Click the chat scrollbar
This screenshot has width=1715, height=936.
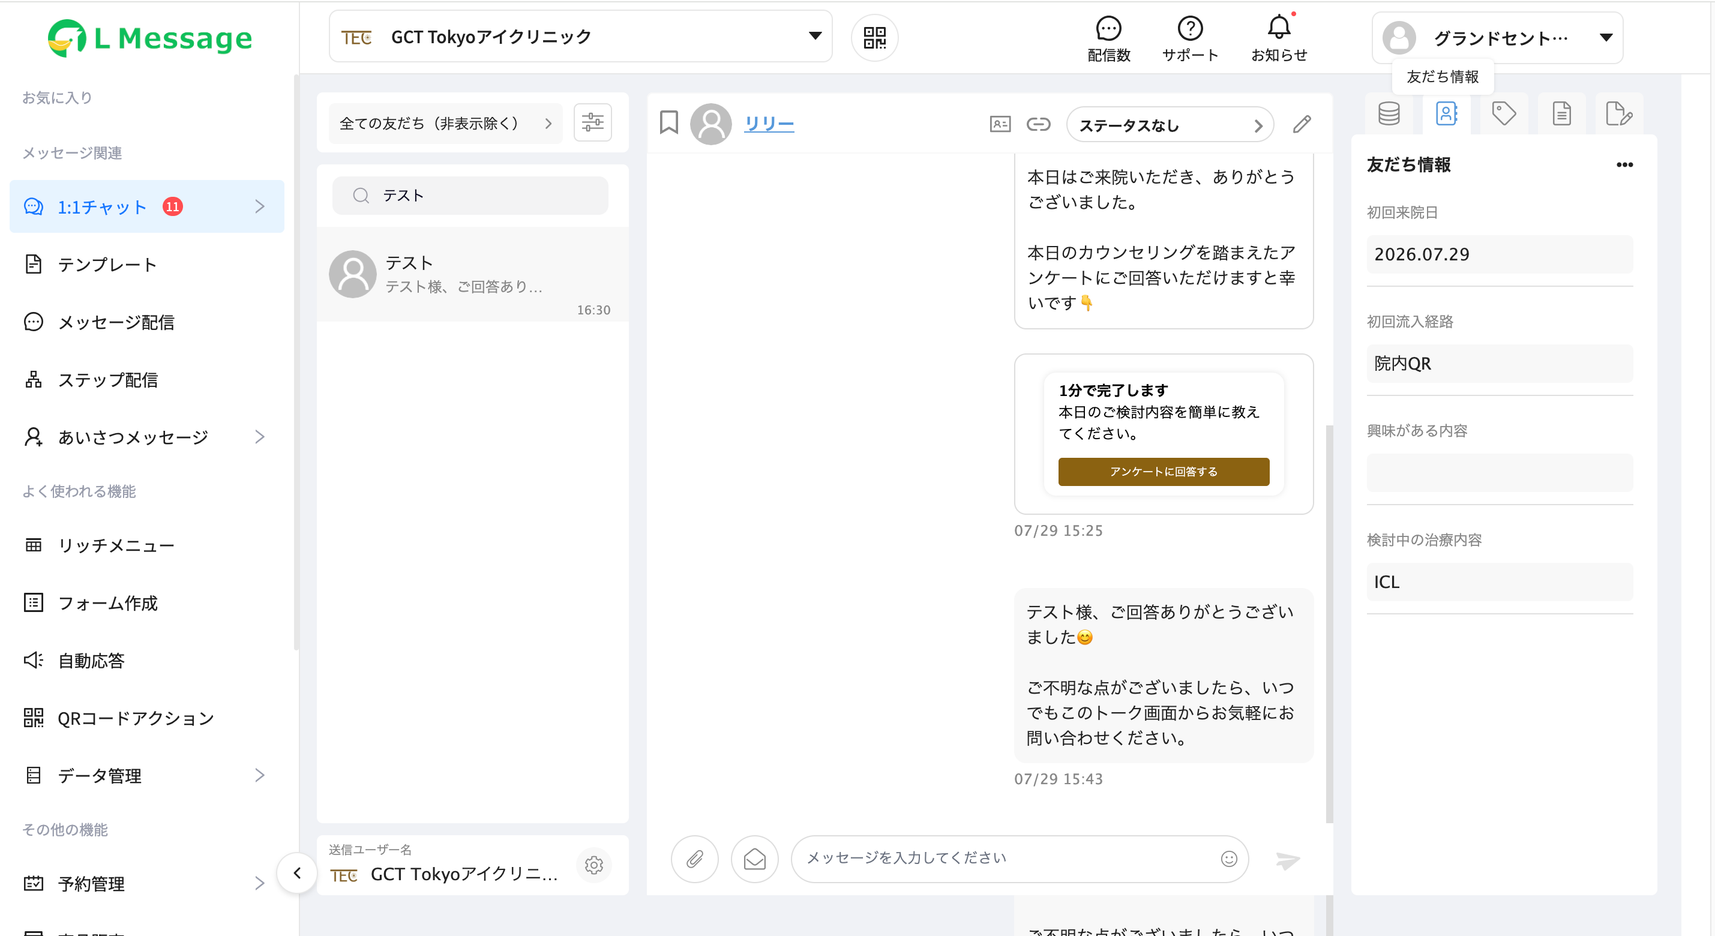pos(1329,624)
